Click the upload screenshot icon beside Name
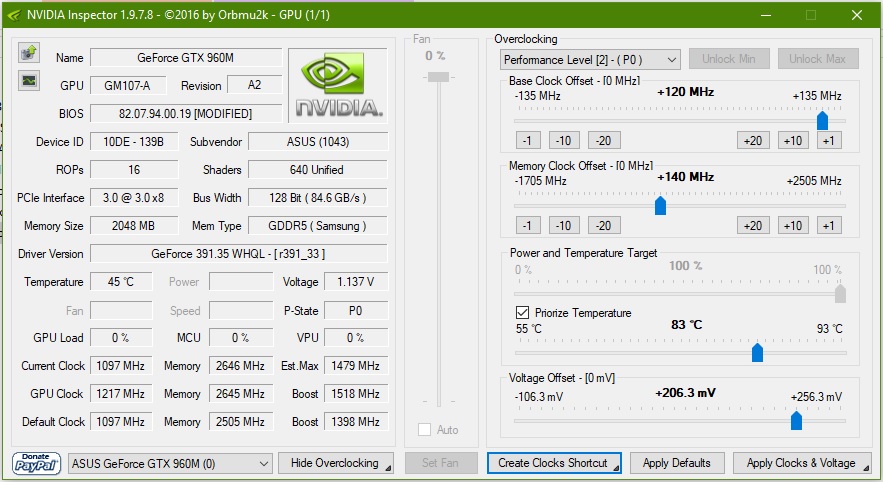Viewport: 883px width, 485px height. 29,53
